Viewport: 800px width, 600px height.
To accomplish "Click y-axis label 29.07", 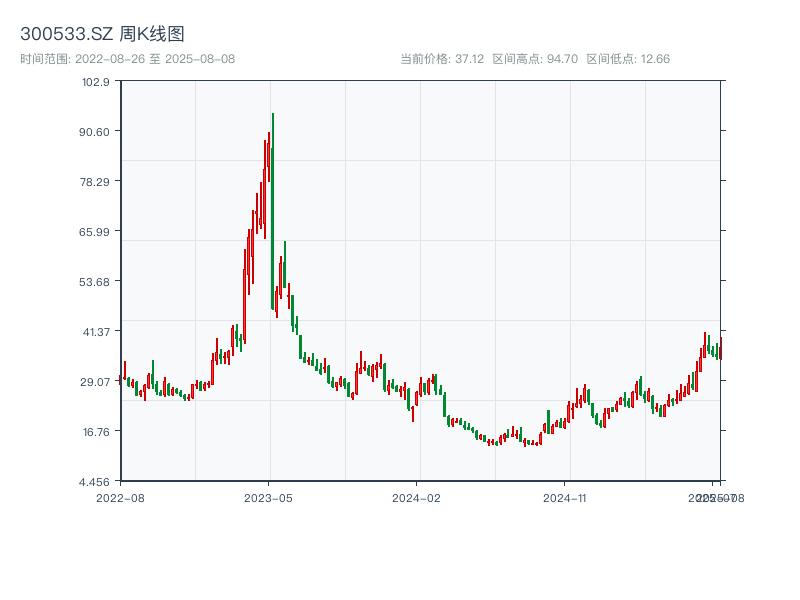I will point(94,382).
